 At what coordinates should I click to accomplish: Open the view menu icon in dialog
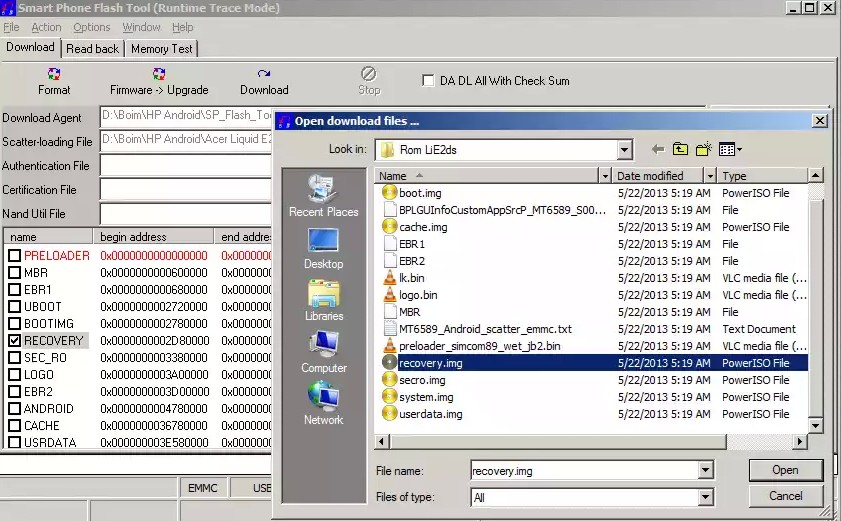[x=730, y=150]
